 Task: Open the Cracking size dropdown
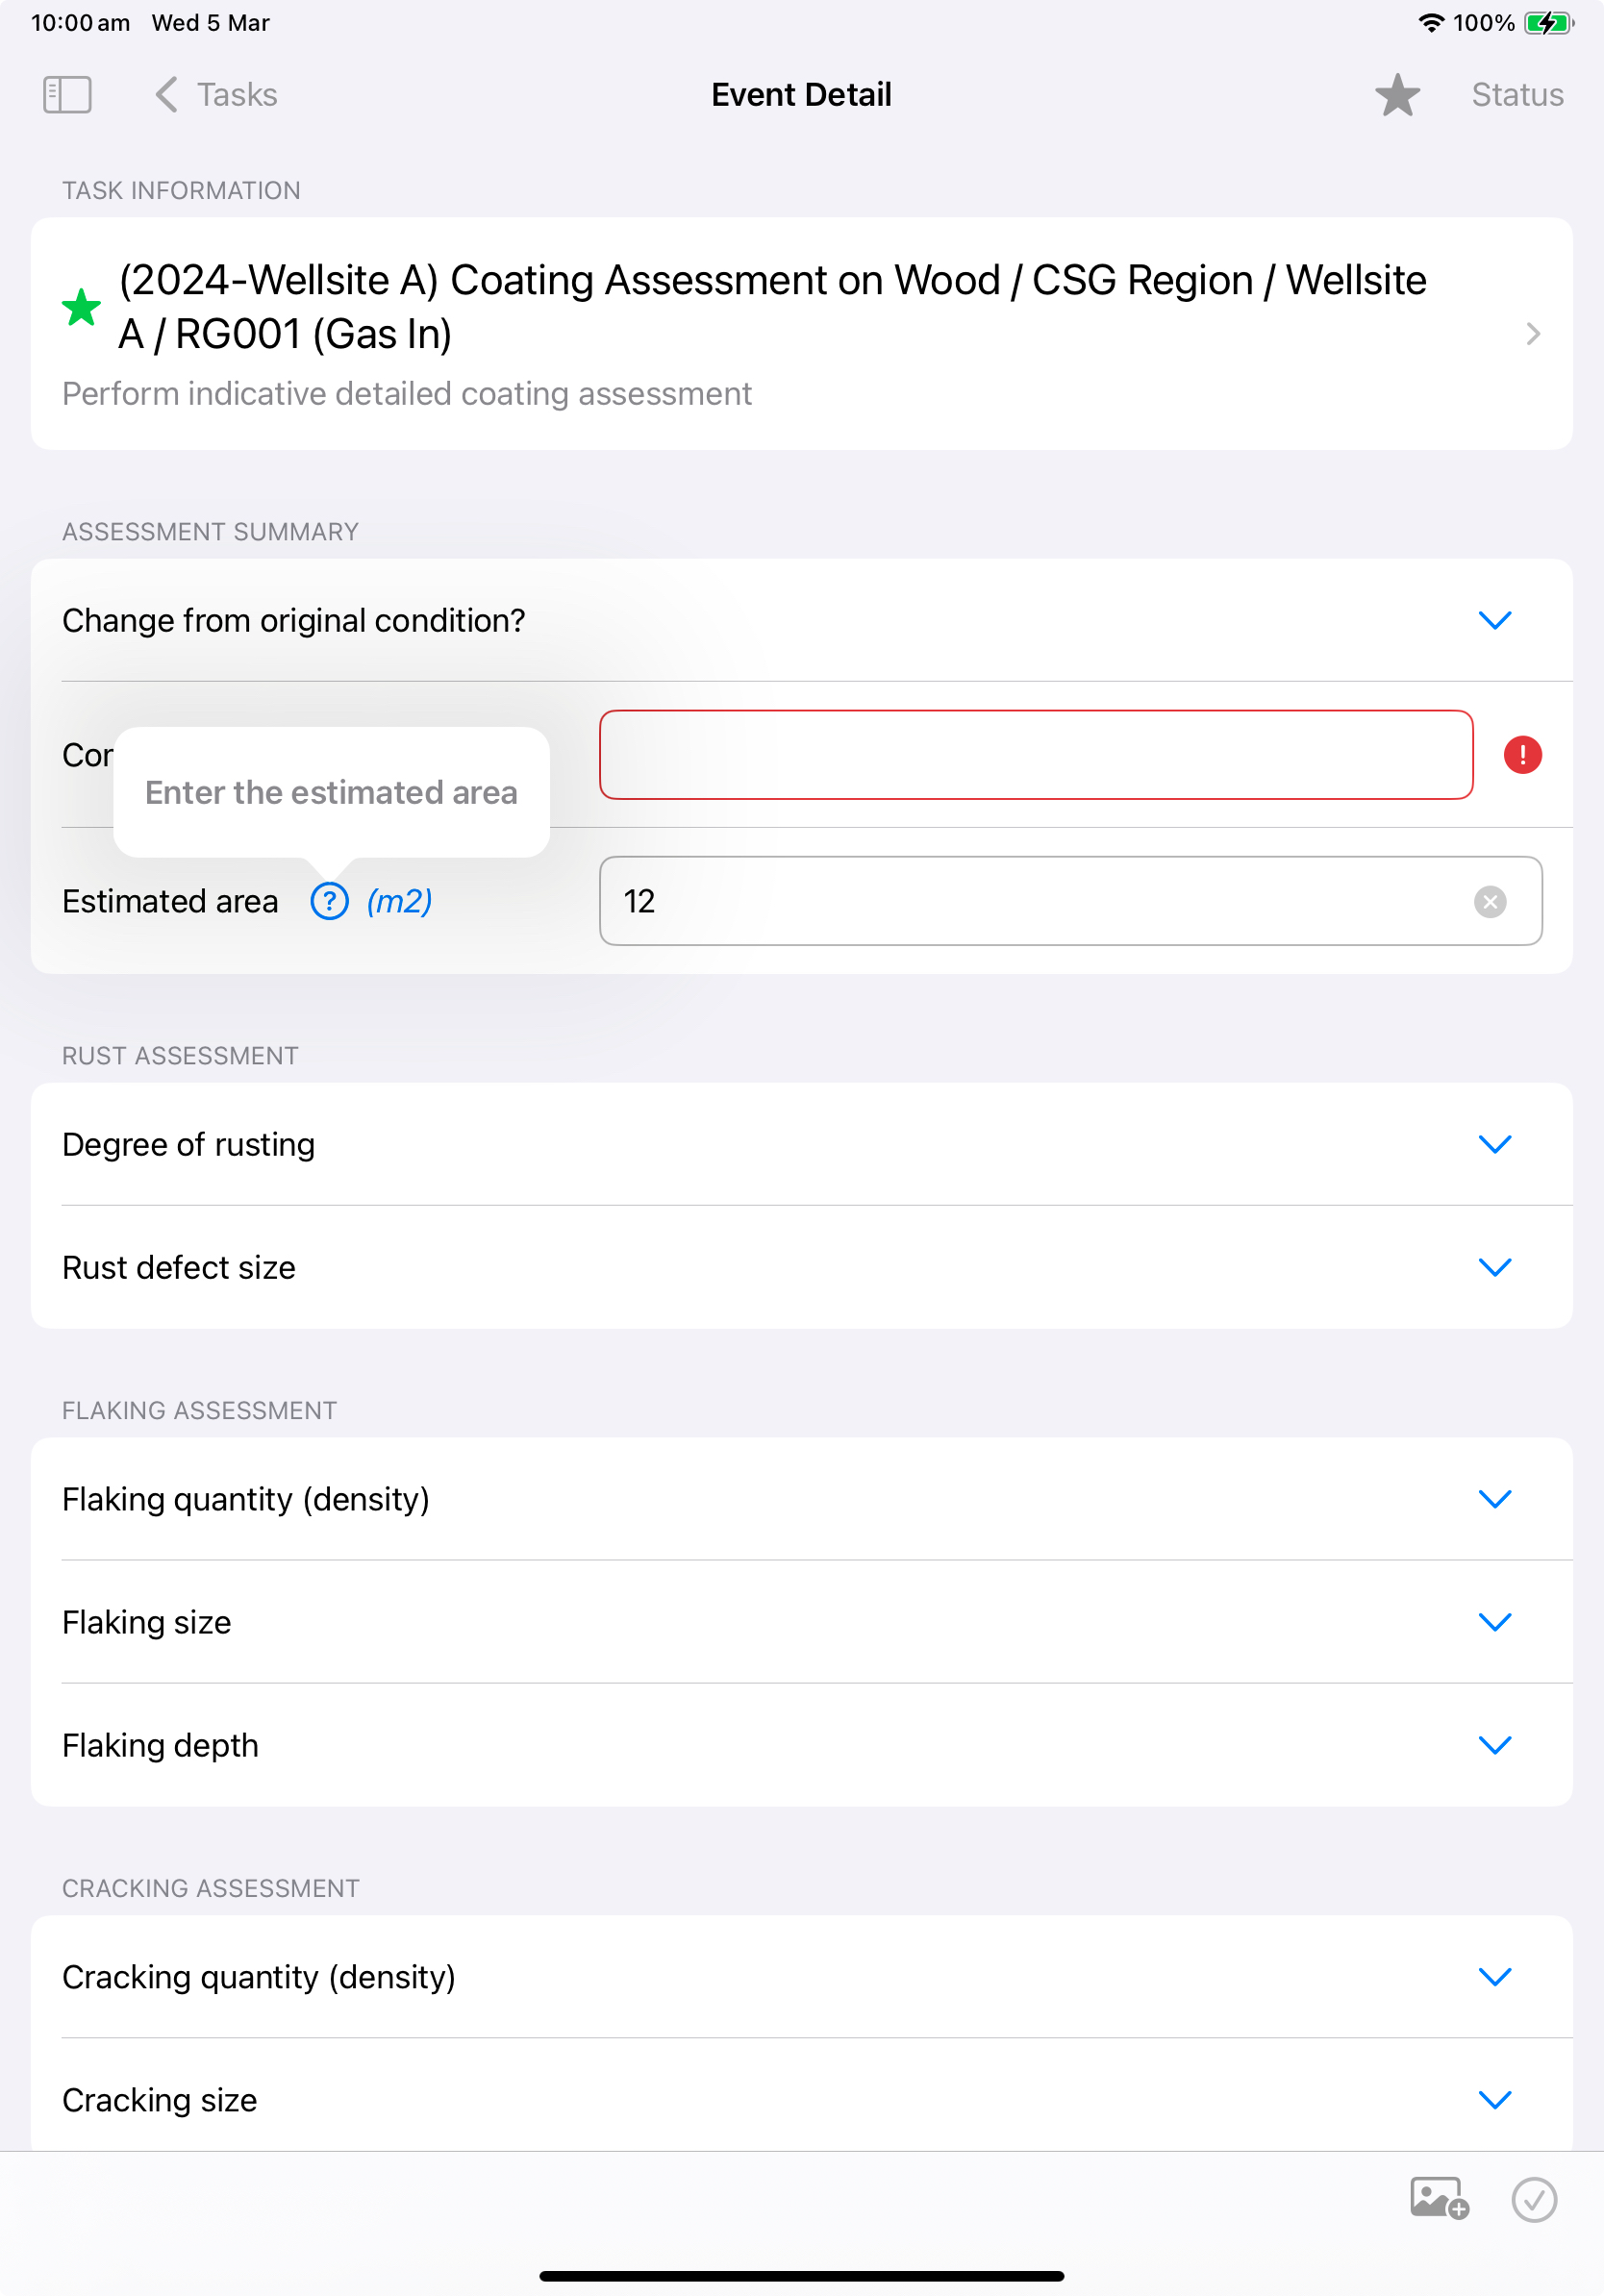[802, 2099]
